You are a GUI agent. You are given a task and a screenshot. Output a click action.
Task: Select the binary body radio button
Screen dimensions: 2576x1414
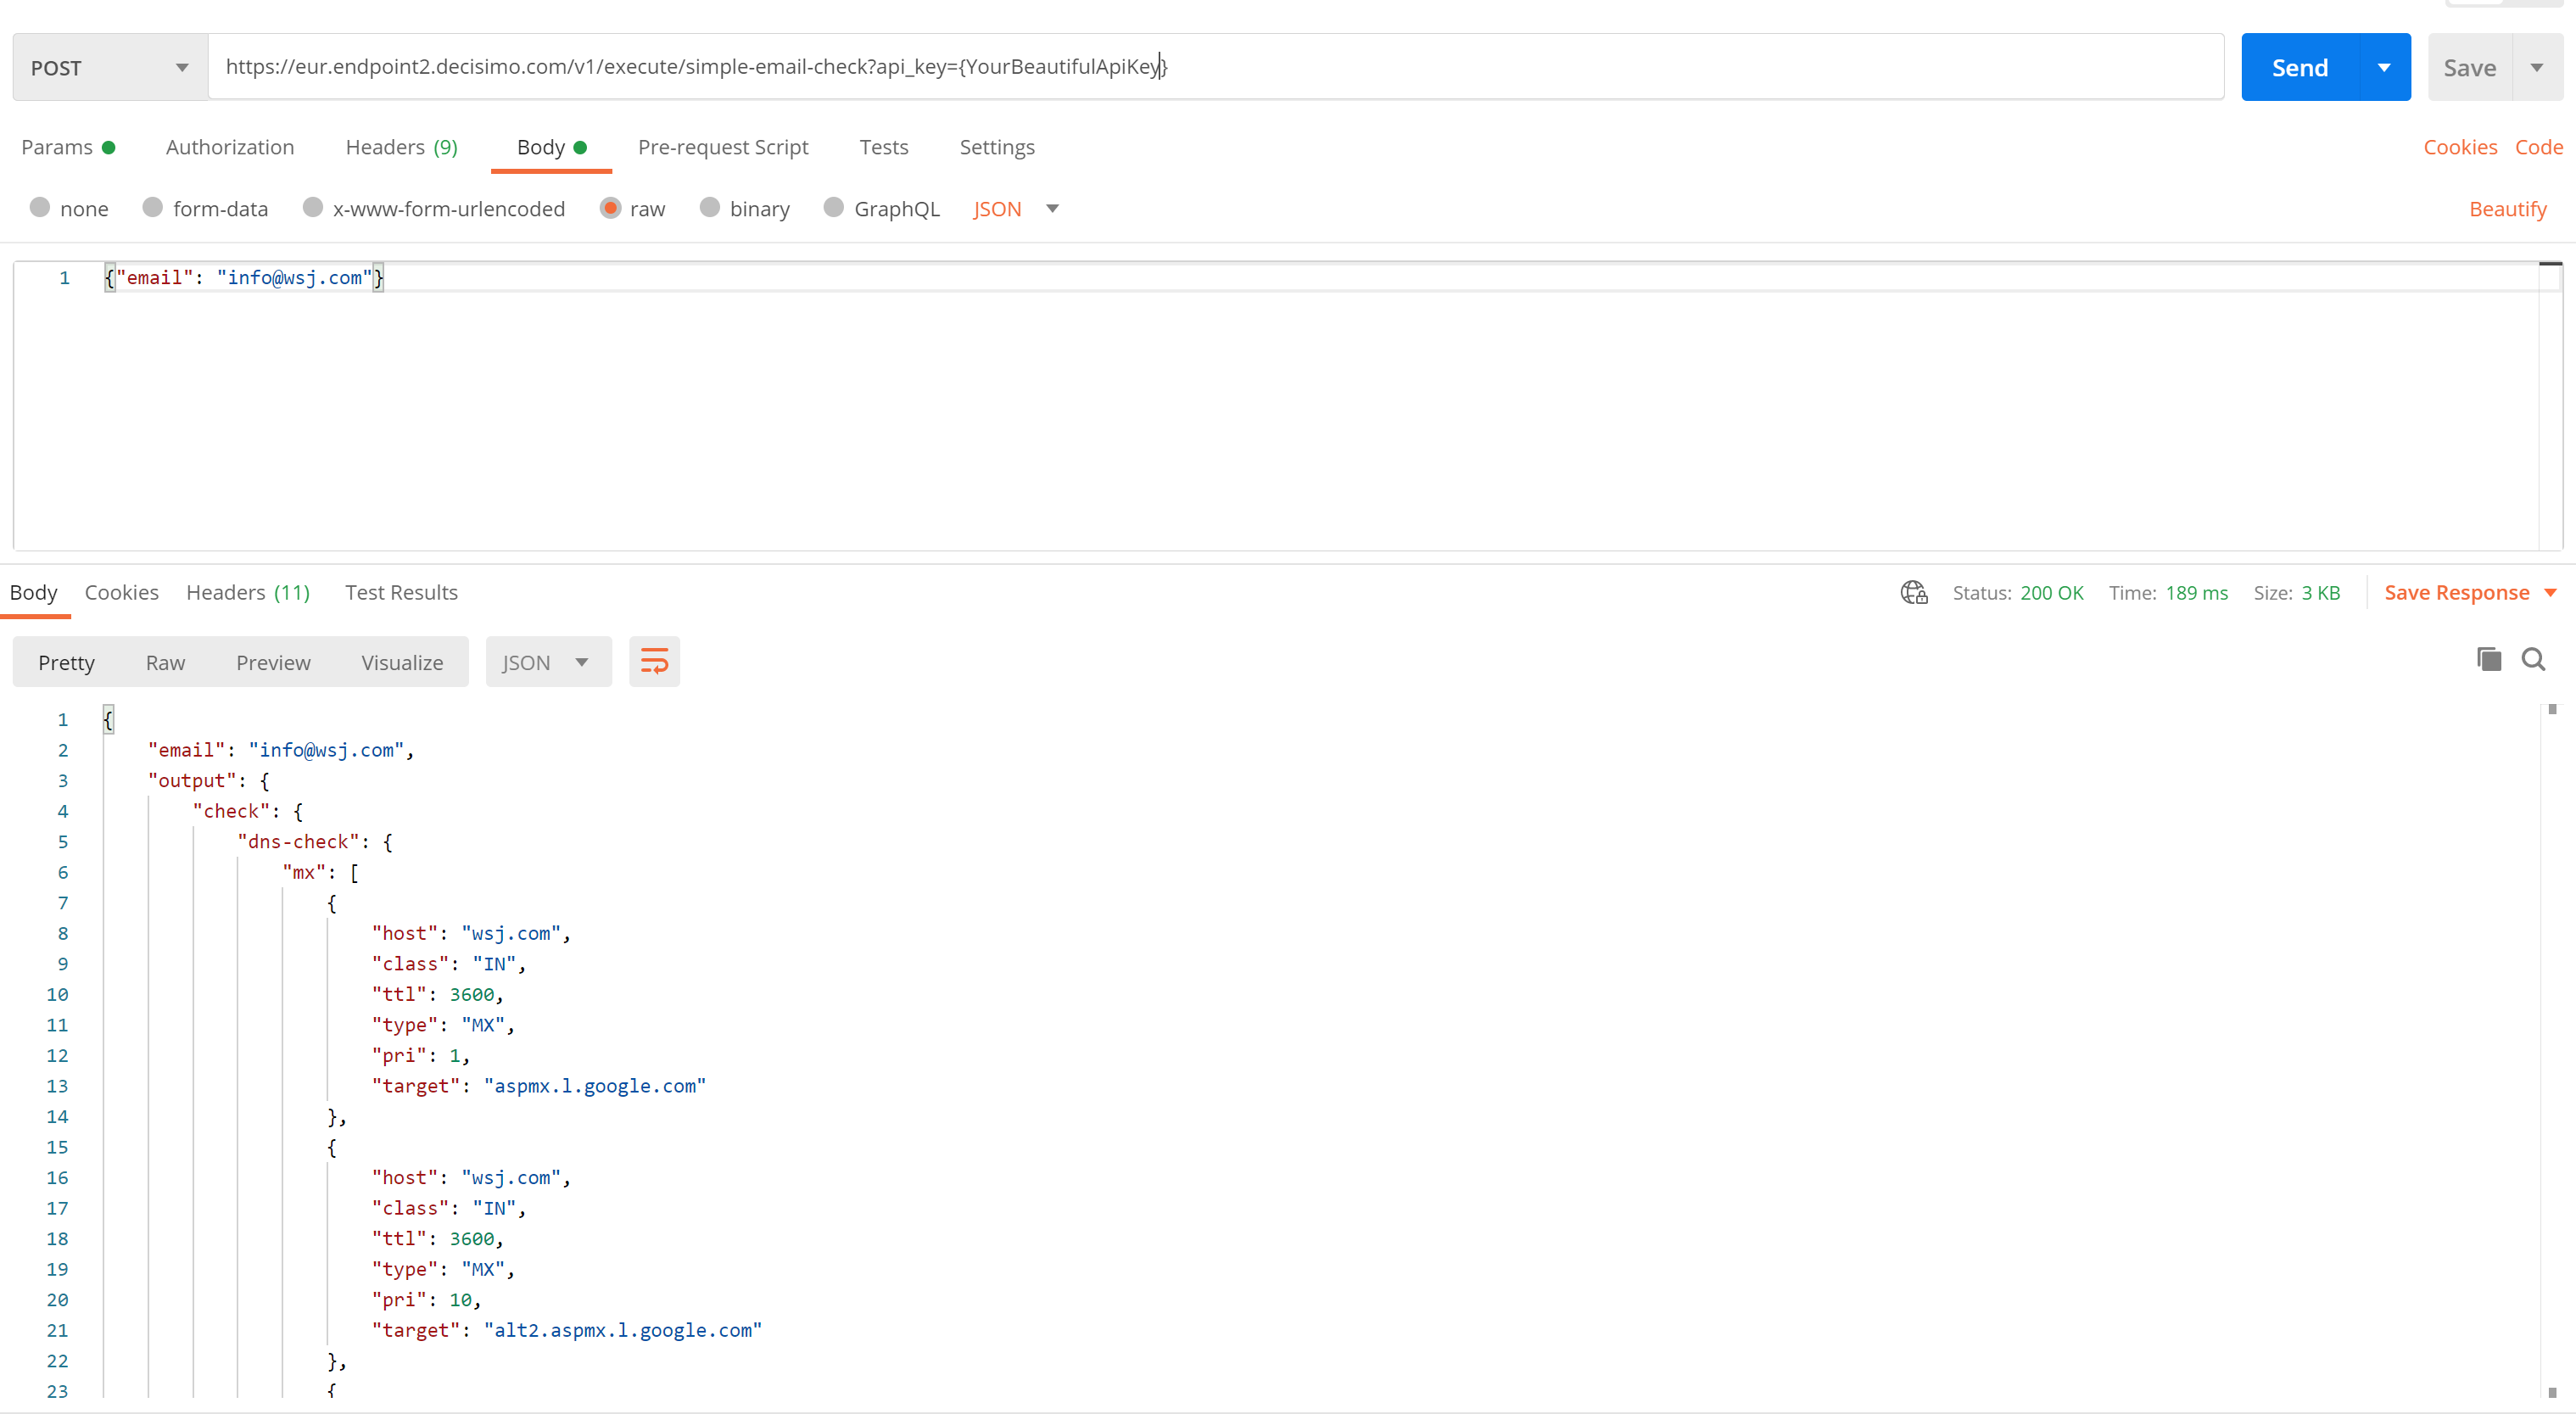[709, 208]
